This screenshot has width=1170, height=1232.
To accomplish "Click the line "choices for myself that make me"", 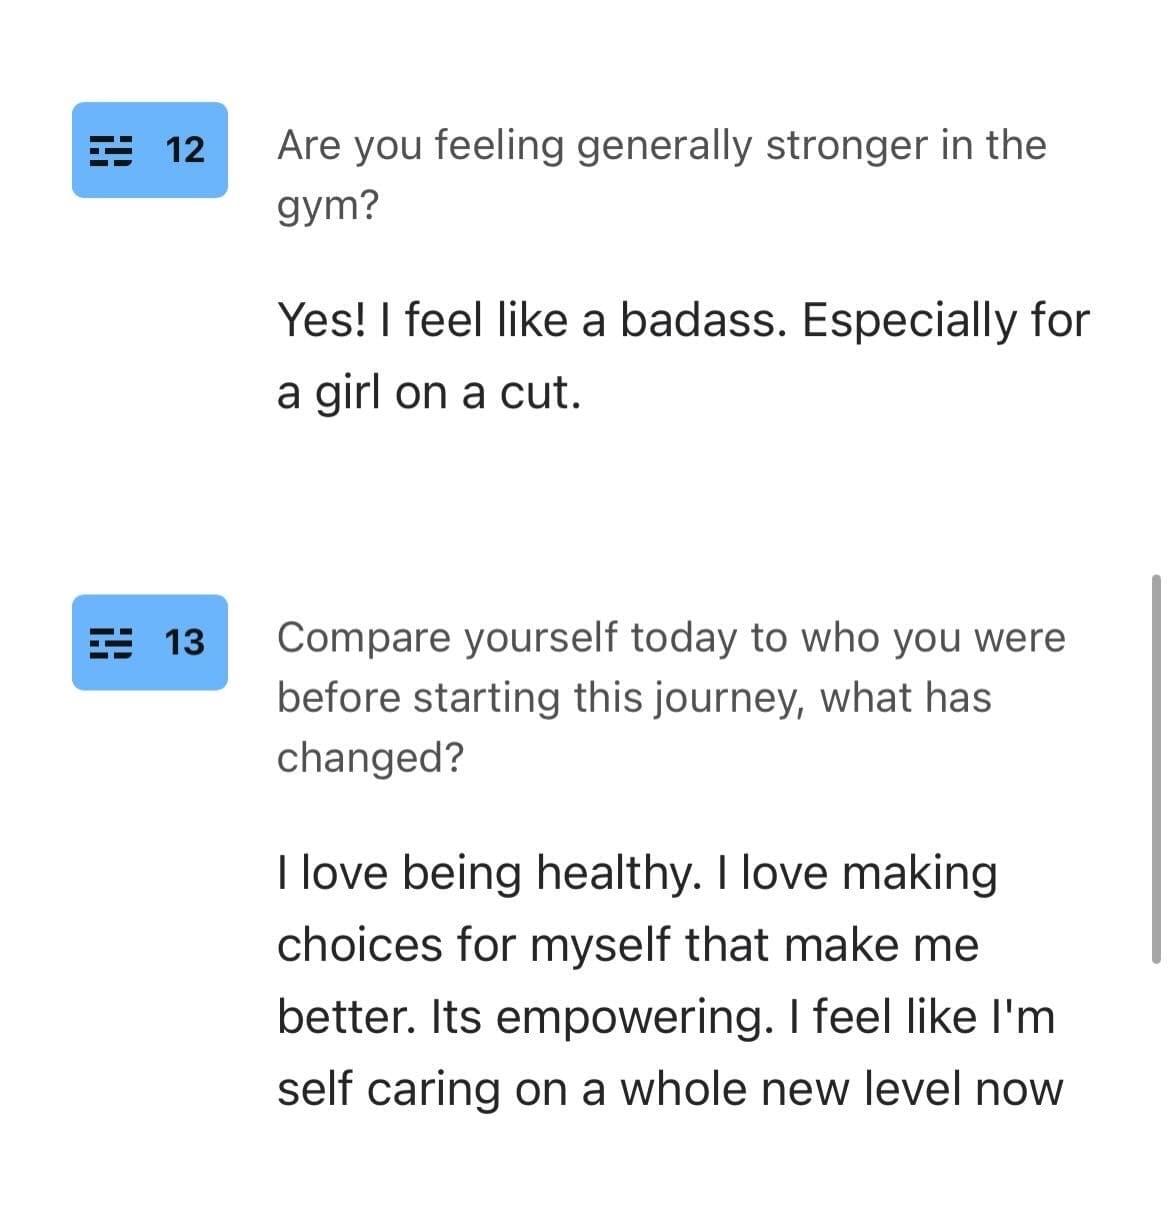I will point(628,945).
